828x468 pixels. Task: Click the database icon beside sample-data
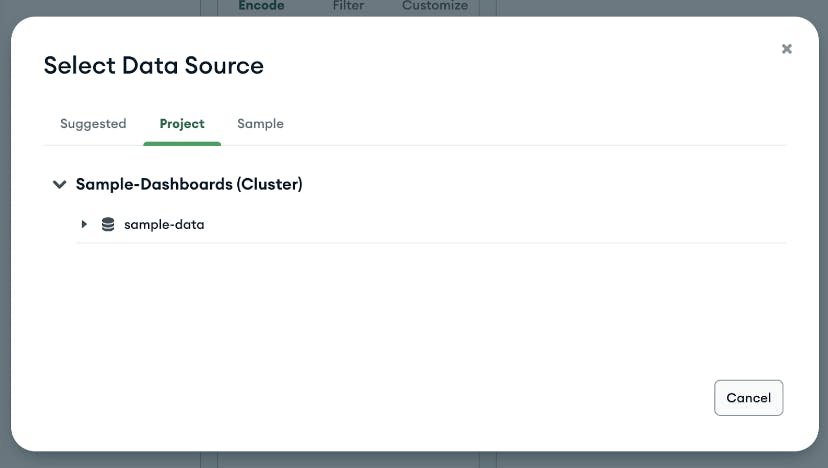point(108,224)
